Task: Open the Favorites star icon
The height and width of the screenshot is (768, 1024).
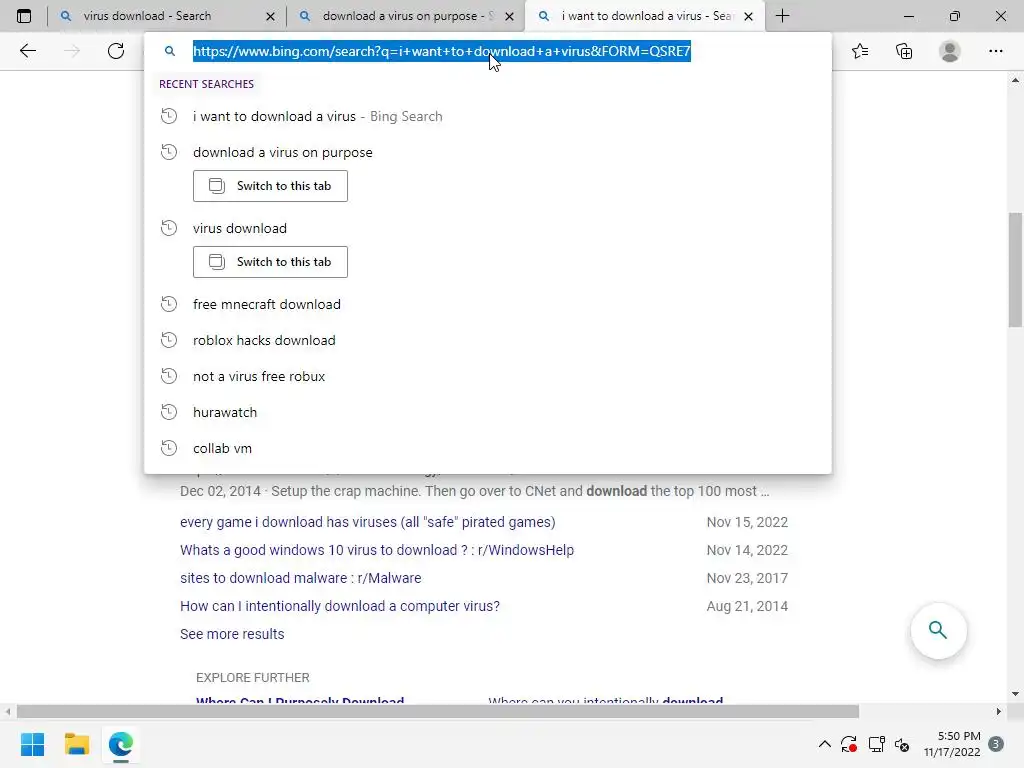Action: coord(860,51)
